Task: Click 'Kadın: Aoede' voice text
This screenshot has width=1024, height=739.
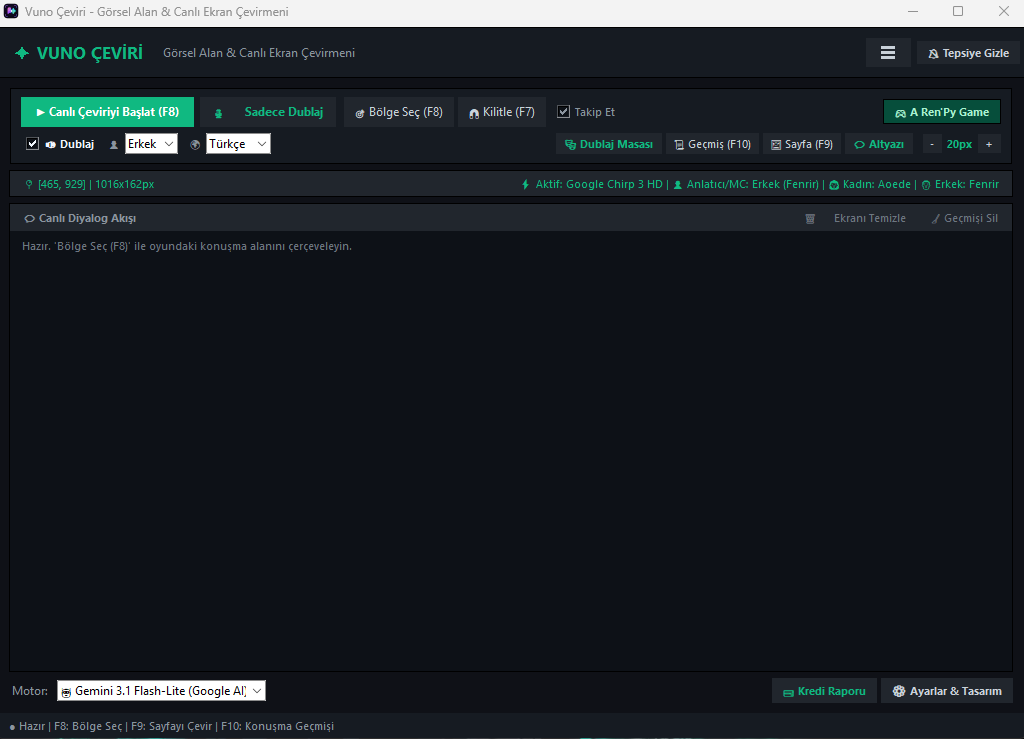Action: (x=876, y=185)
